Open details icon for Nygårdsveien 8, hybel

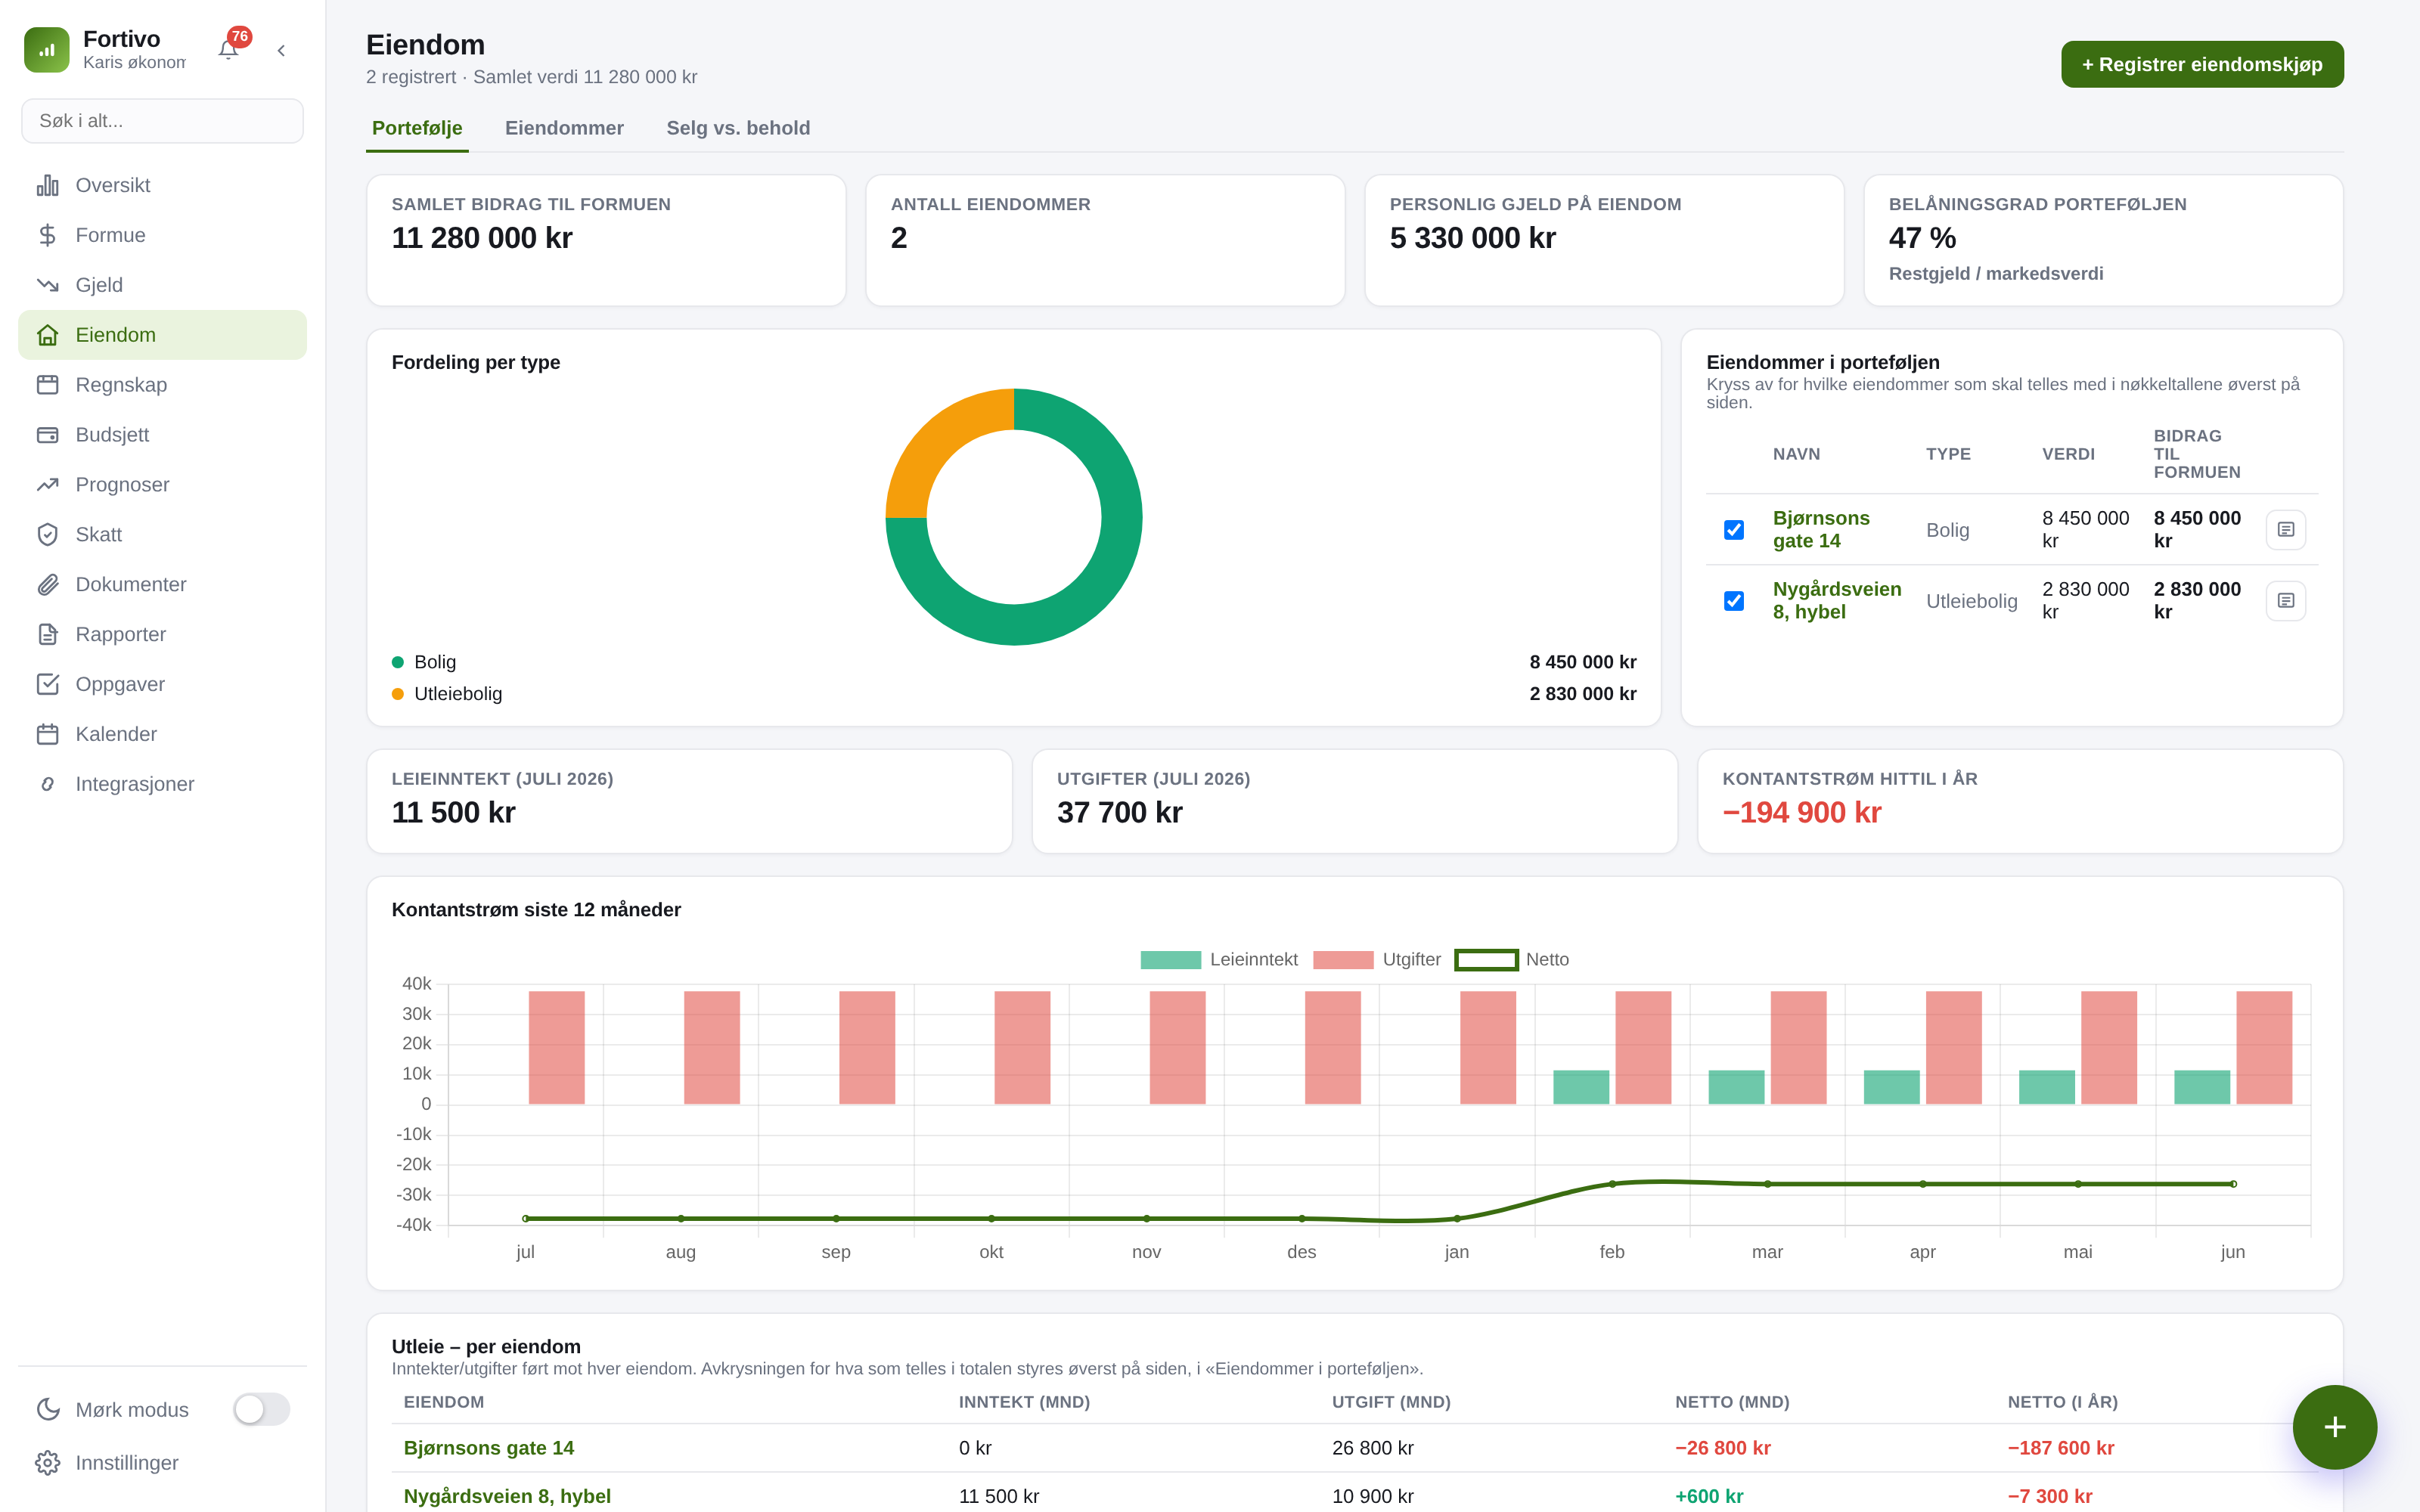coord(2285,600)
